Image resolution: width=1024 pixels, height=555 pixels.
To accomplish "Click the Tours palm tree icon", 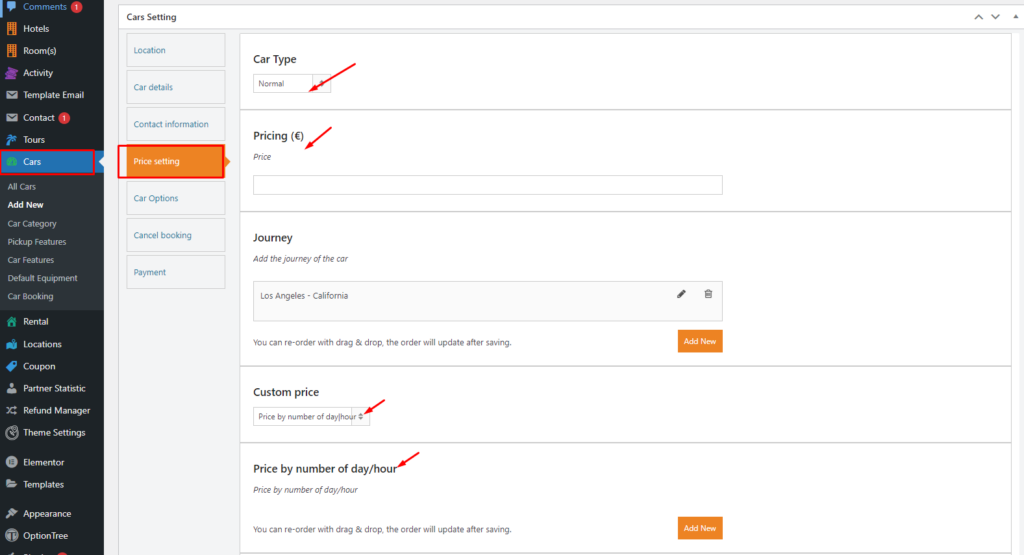I will pos(11,140).
